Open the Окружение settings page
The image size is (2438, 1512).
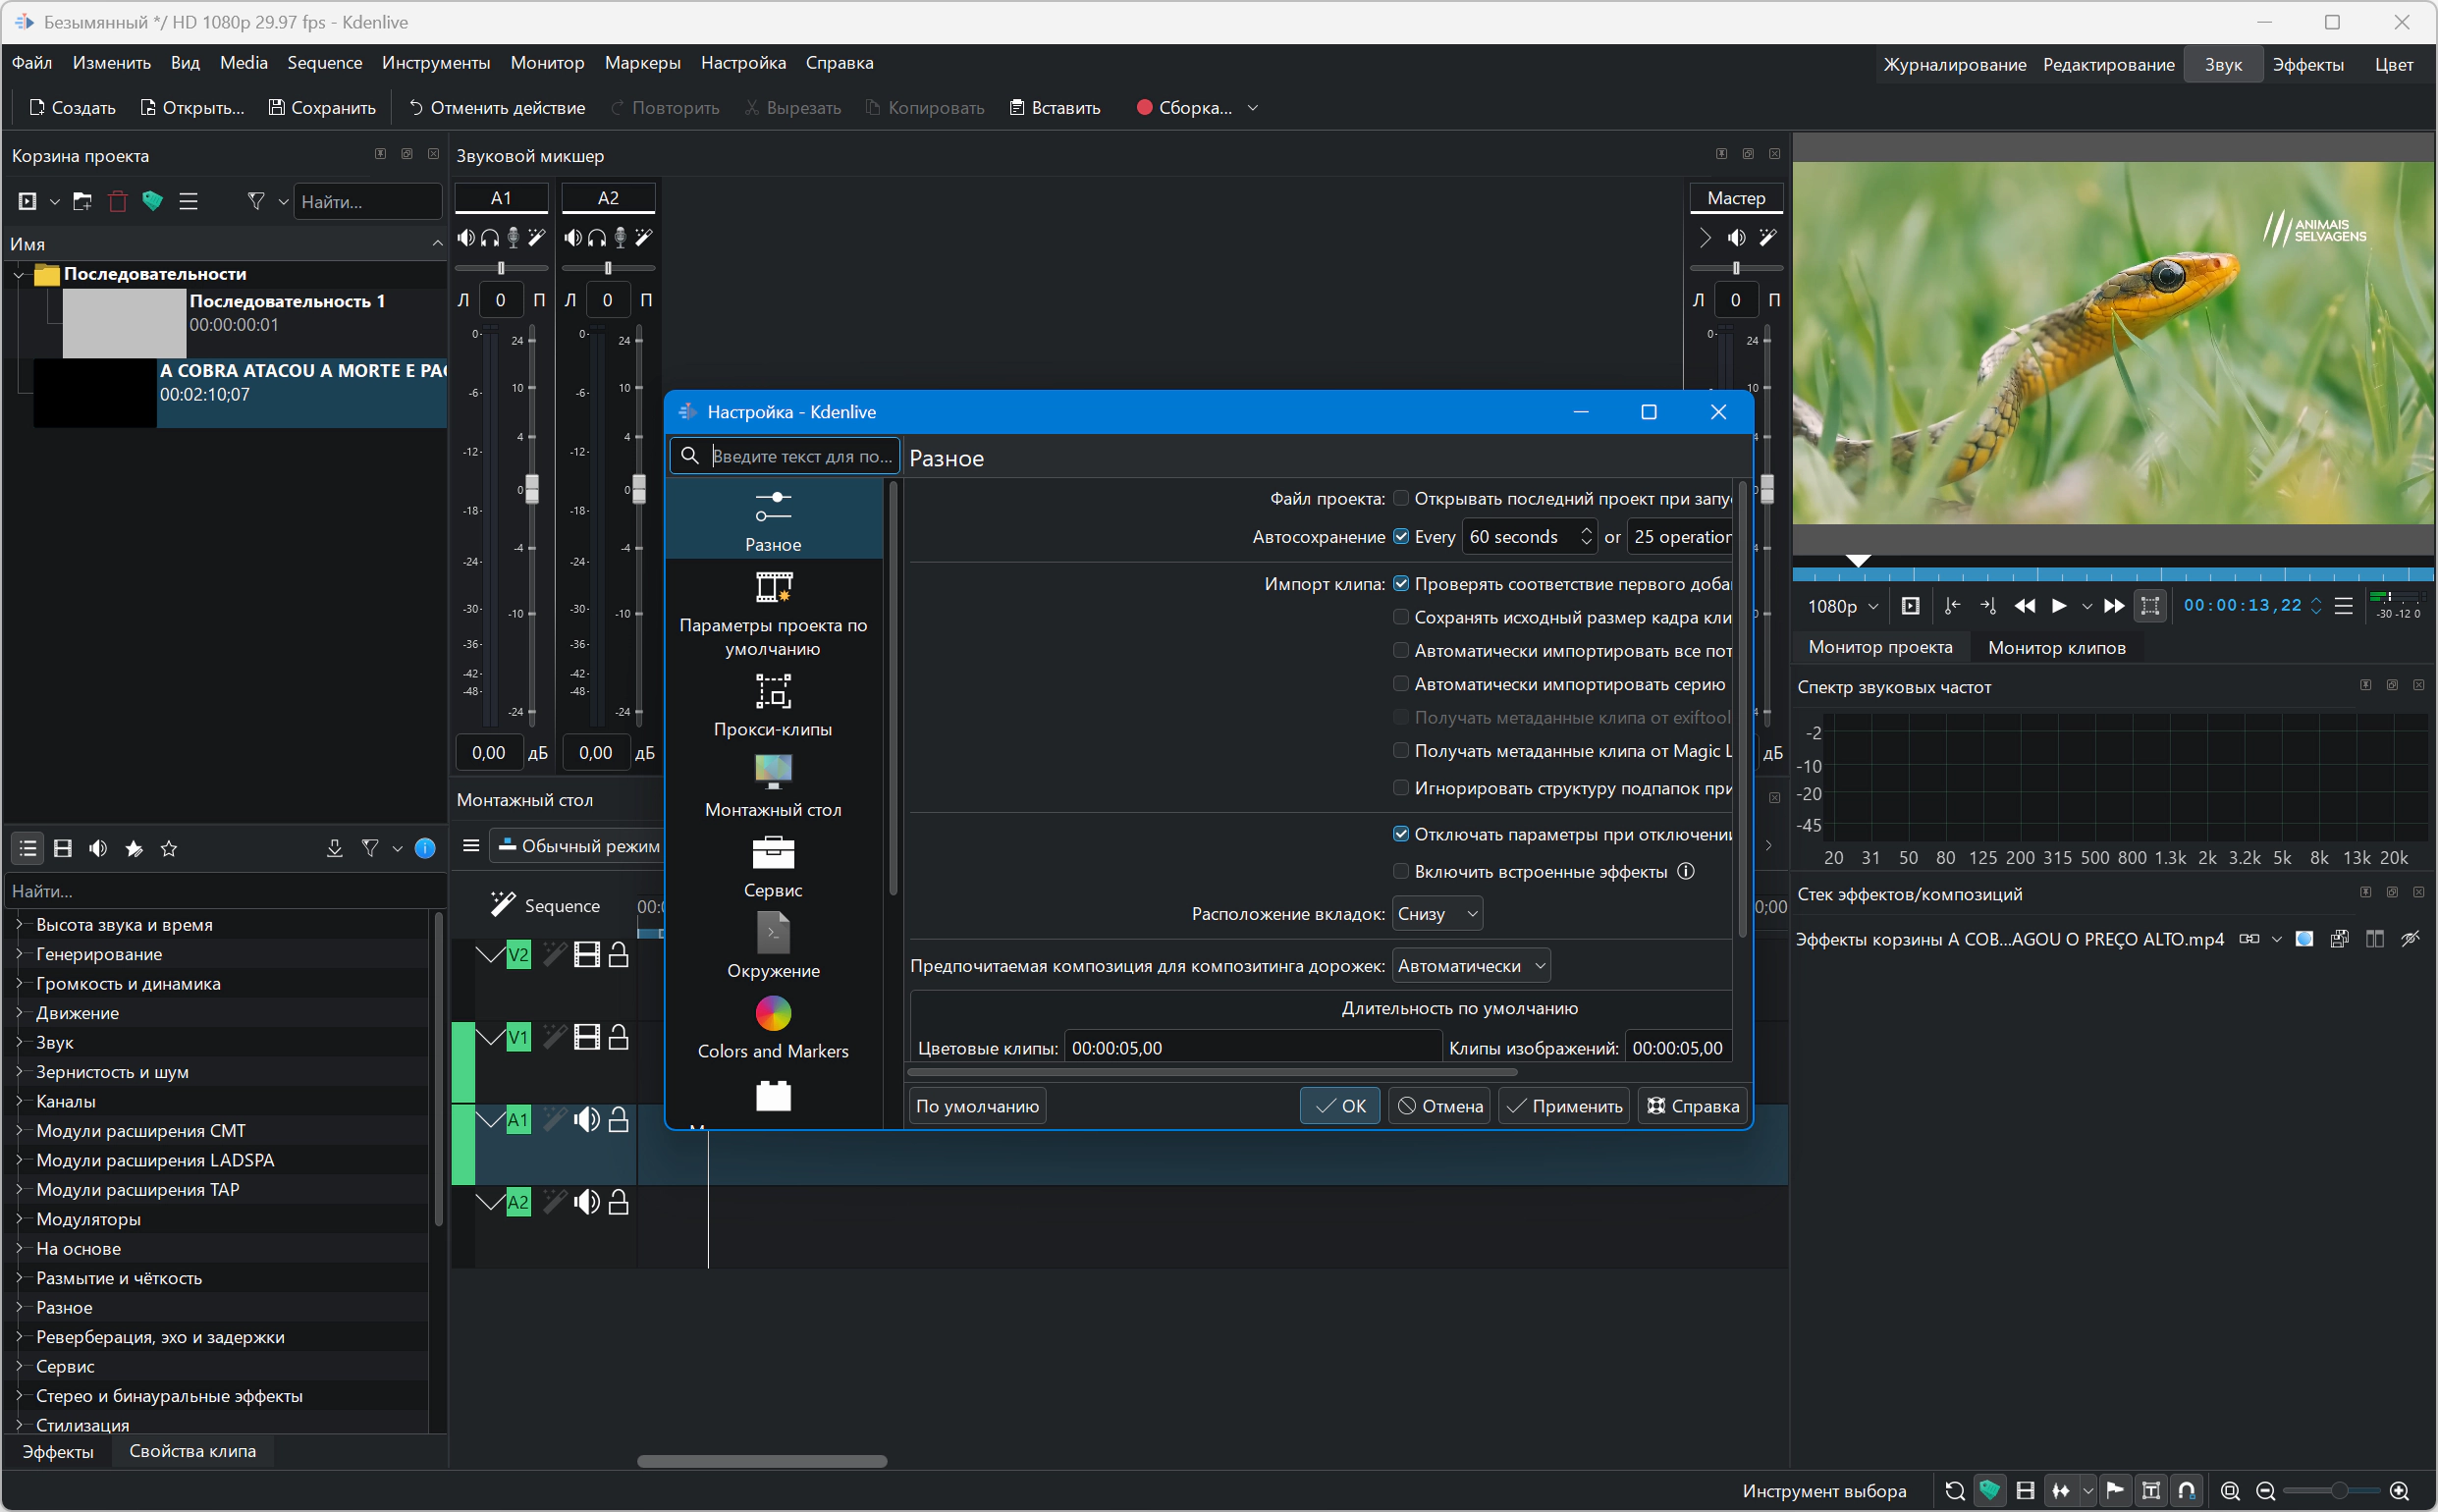click(773, 946)
